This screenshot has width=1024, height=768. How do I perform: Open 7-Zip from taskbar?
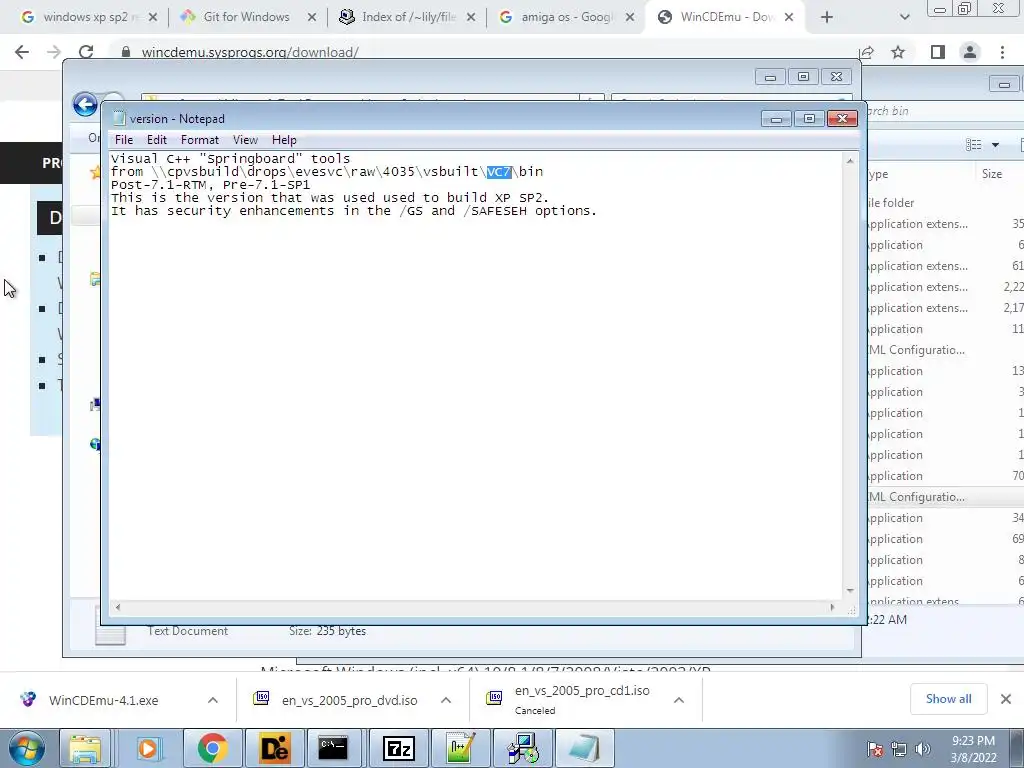coord(398,748)
